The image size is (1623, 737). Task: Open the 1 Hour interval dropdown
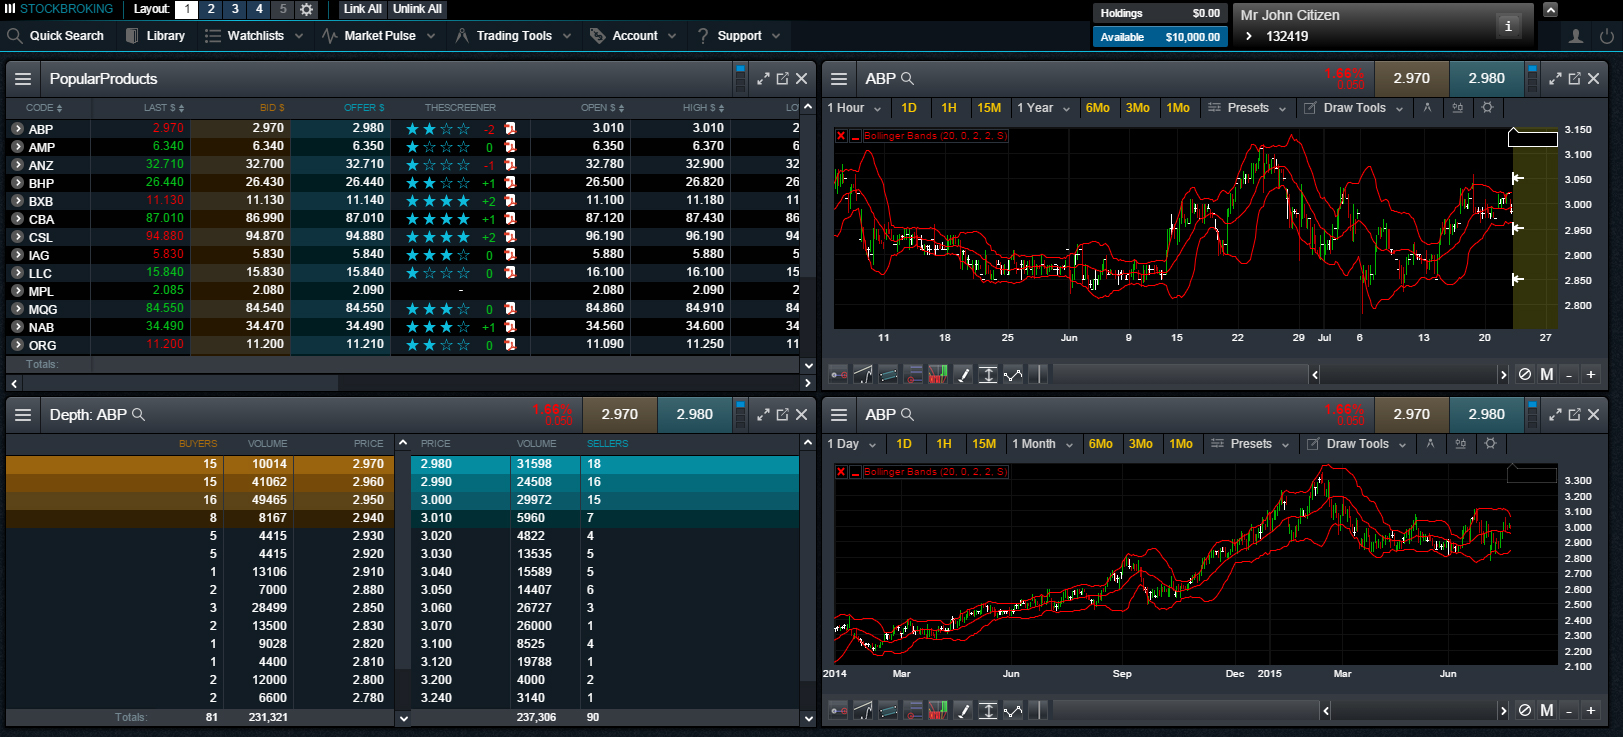pos(855,108)
